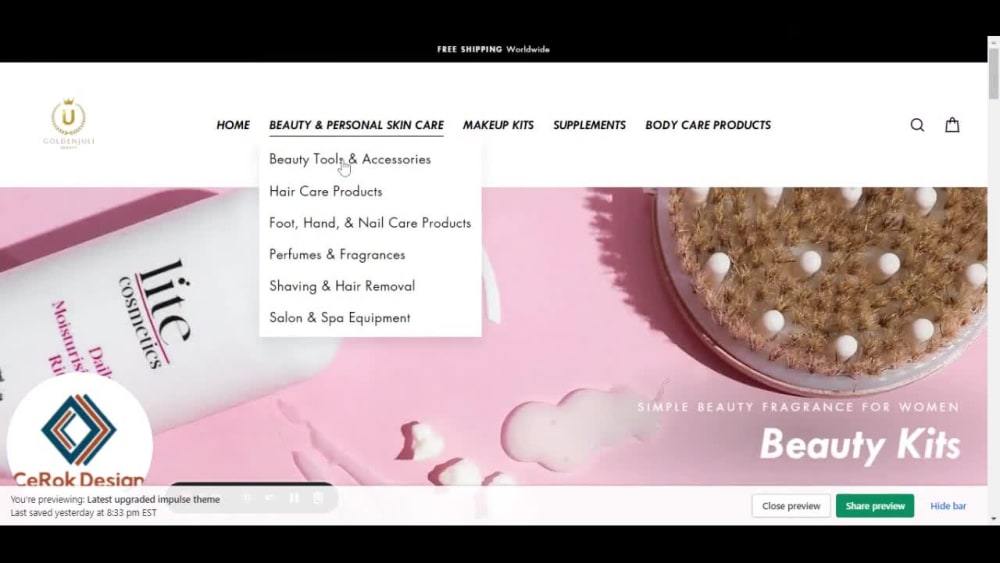The width and height of the screenshot is (1000, 563).
Task: Open Body Care Products menu item
Action: tap(708, 125)
